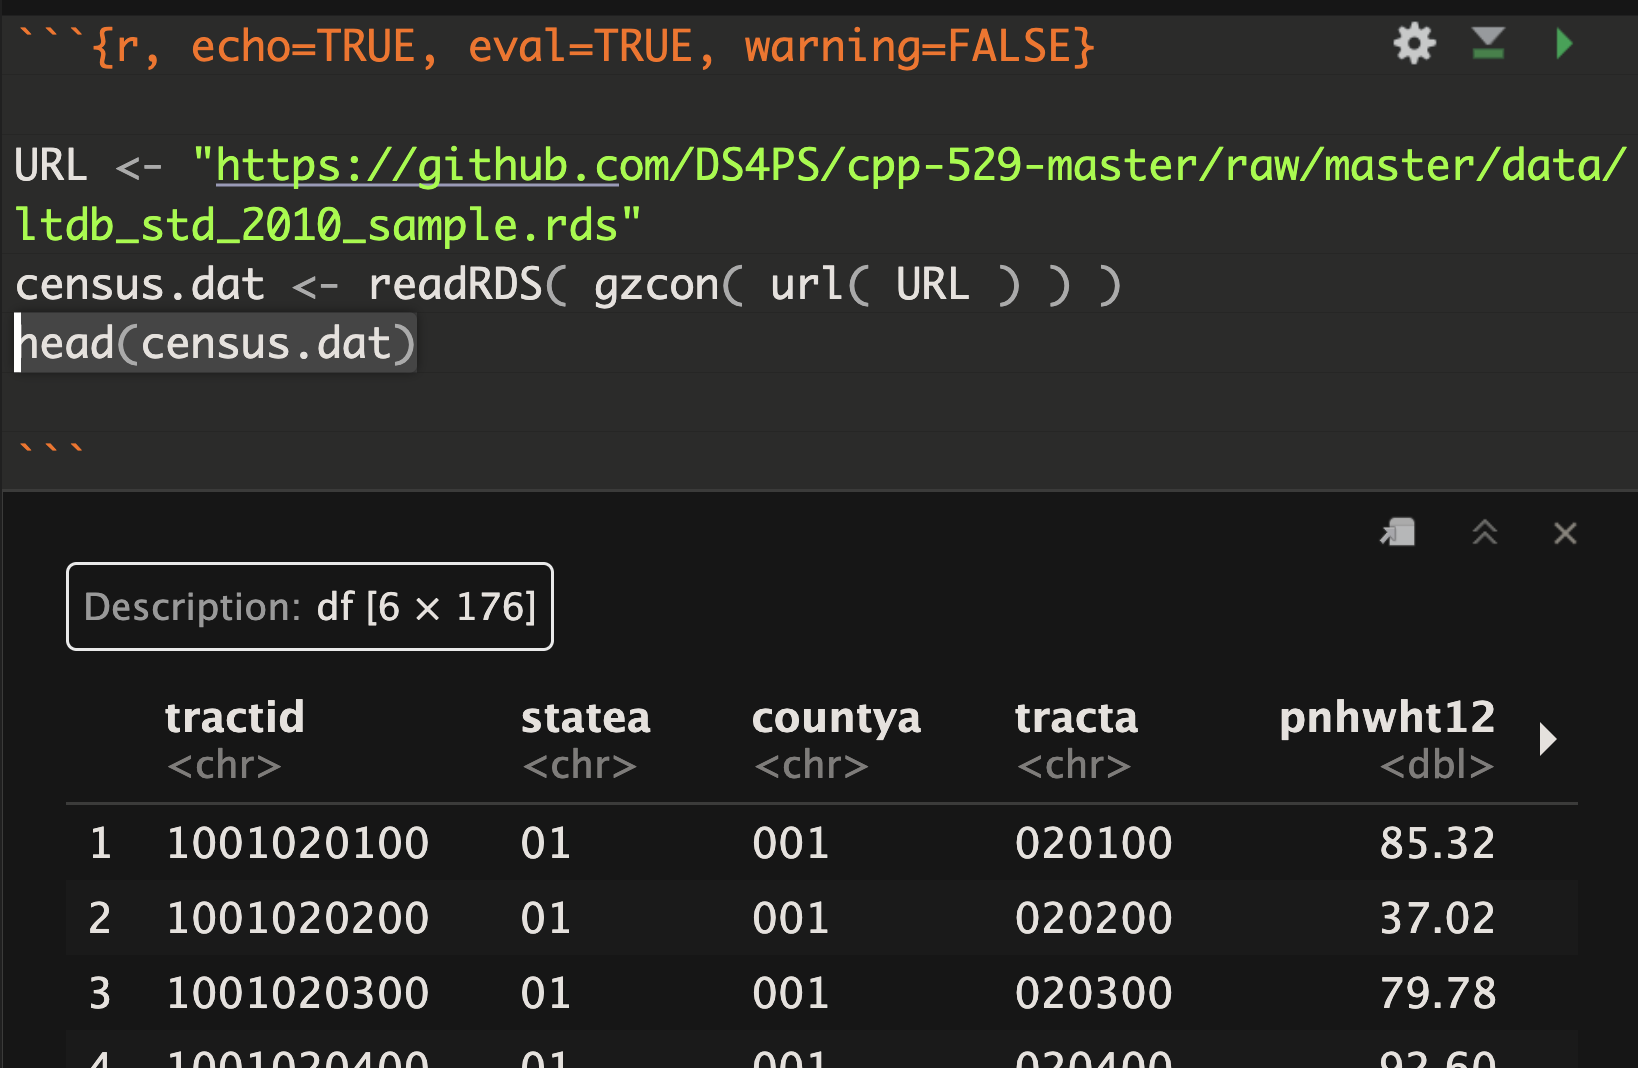Click the tracta column header
Screen dimensions: 1638x1068
(1076, 716)
